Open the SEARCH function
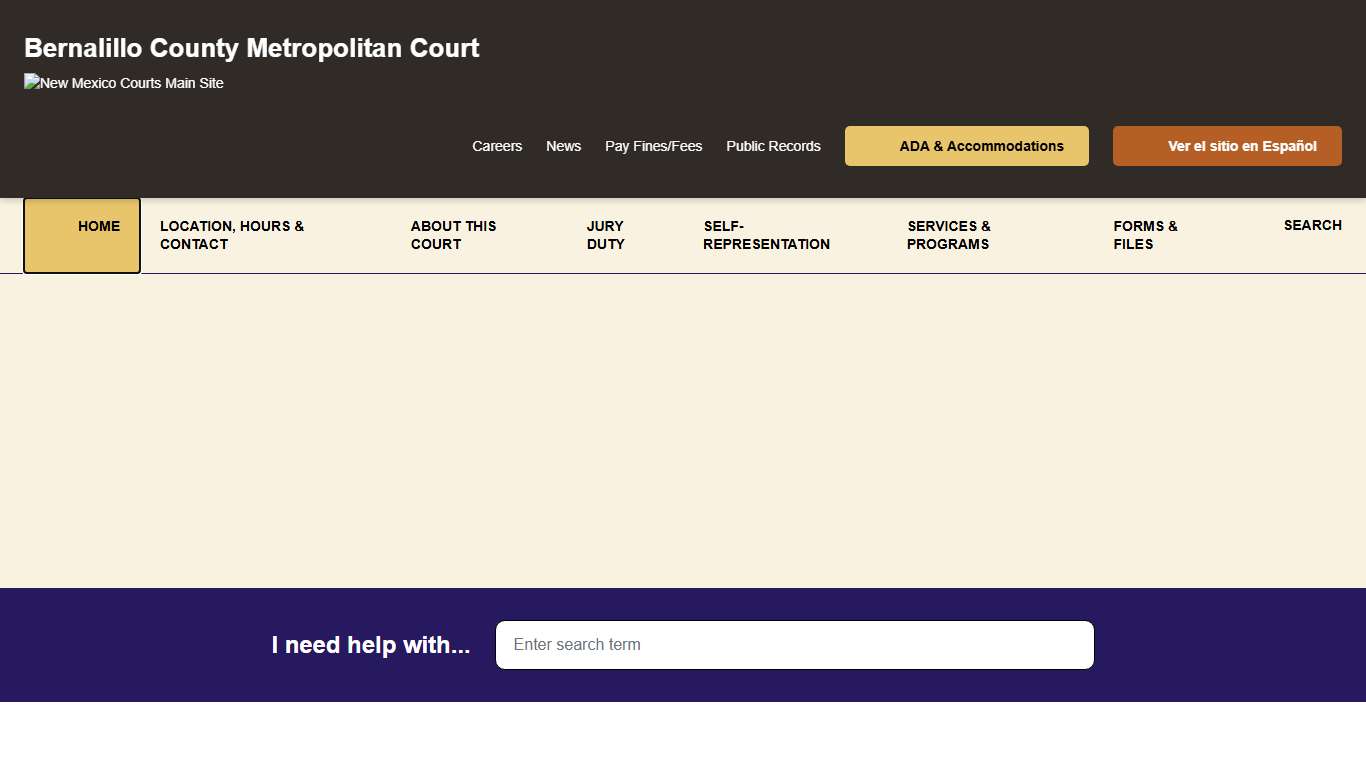Screen dimensions: 1366x768 1313,226
